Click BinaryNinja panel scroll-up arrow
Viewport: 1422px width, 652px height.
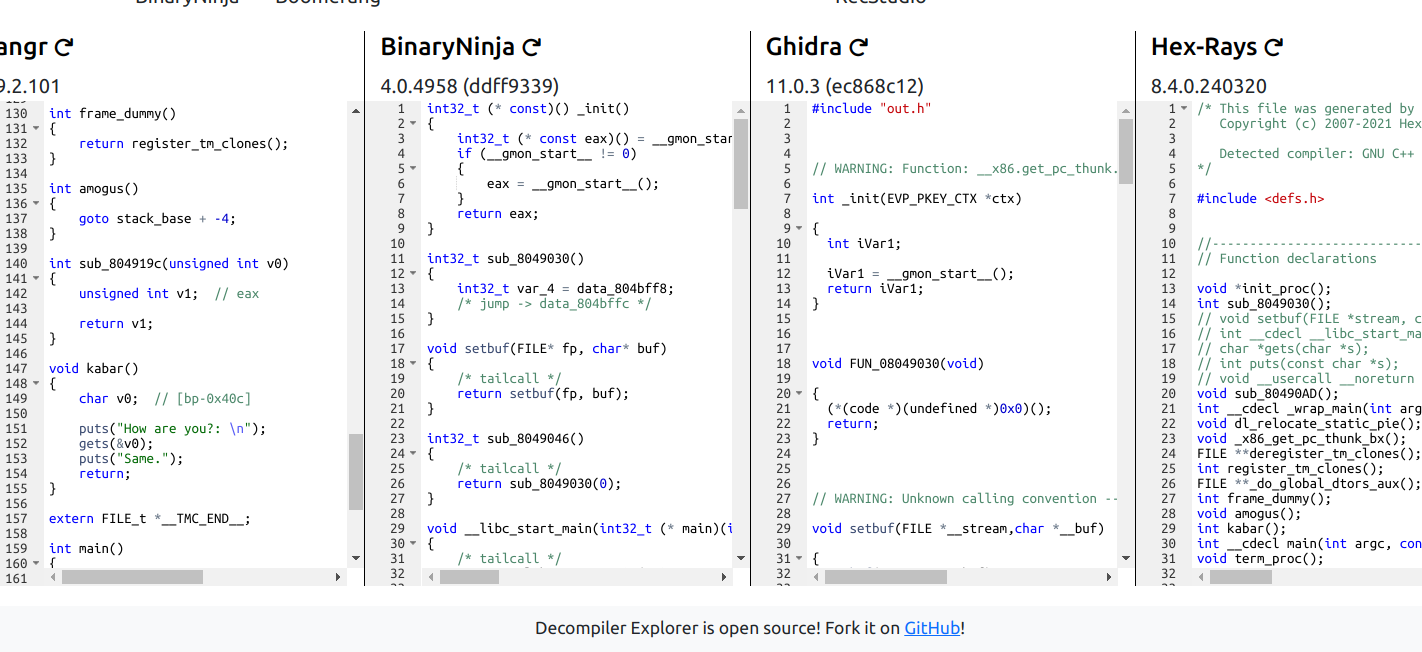tap(741, 110)
